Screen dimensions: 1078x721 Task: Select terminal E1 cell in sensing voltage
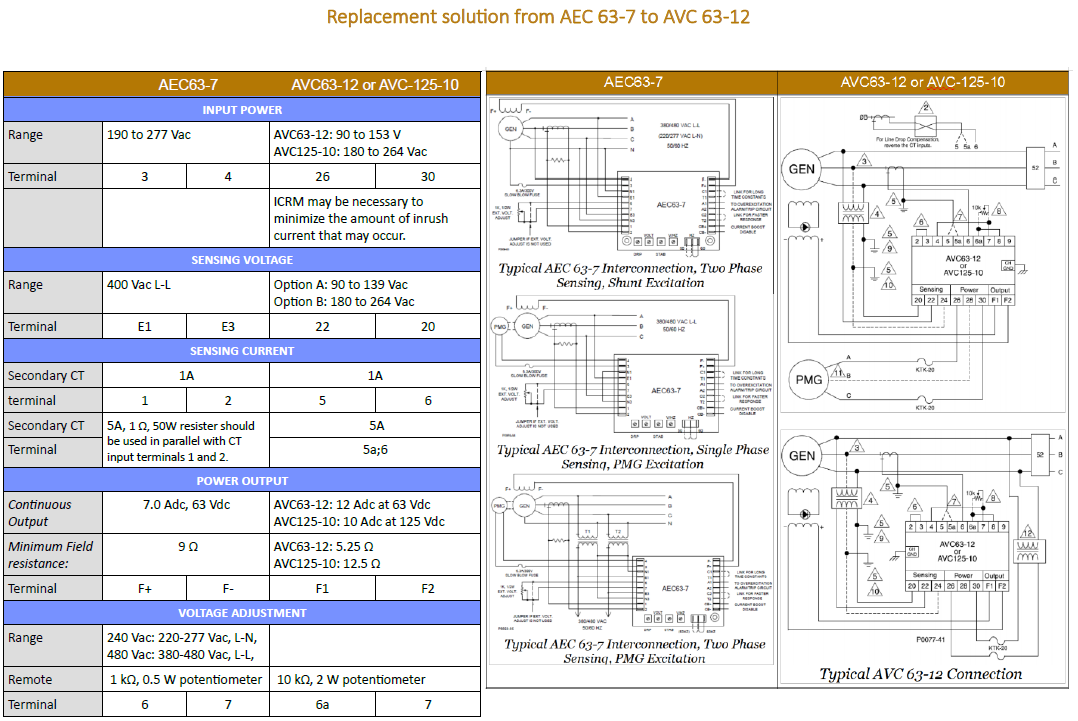[144, 327]
